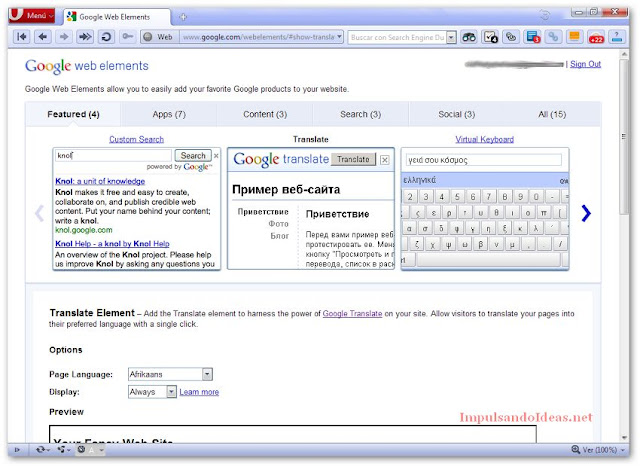Viewport: 640px width, 467px height.
Task: Click the α key on virtual keyboard
Action: tap(409, 229)
